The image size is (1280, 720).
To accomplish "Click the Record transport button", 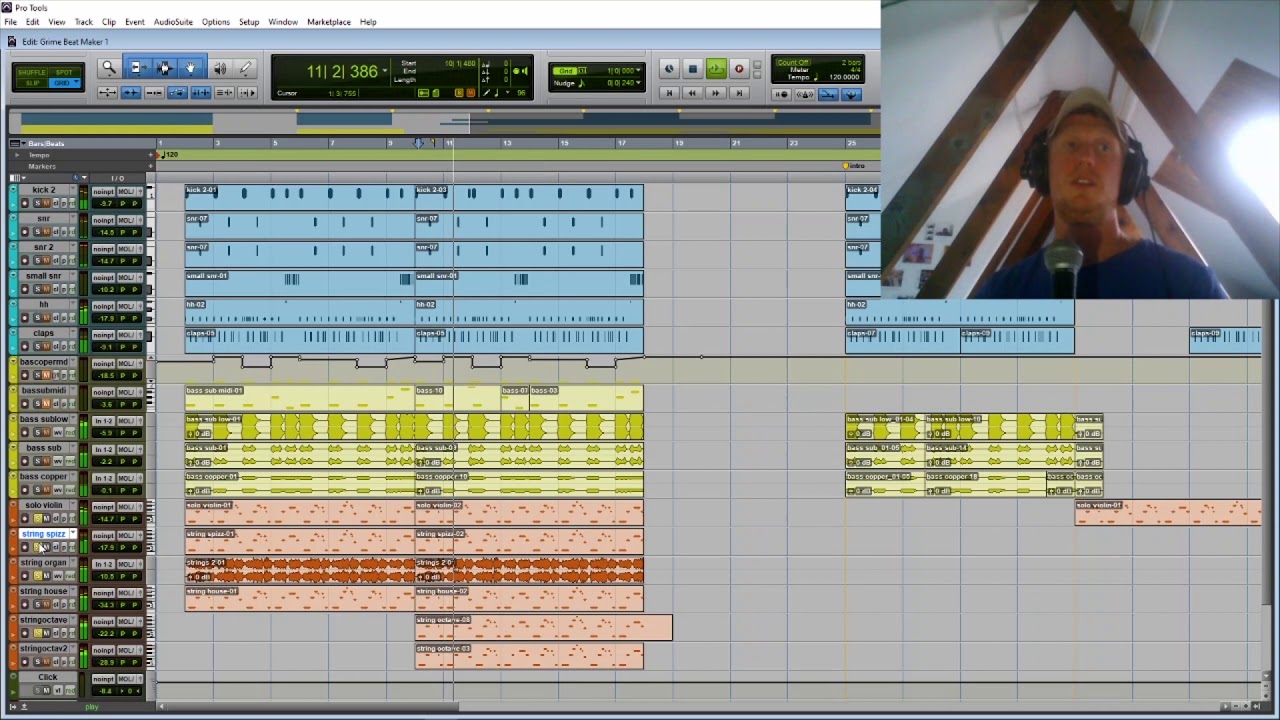I will (739, 69).
